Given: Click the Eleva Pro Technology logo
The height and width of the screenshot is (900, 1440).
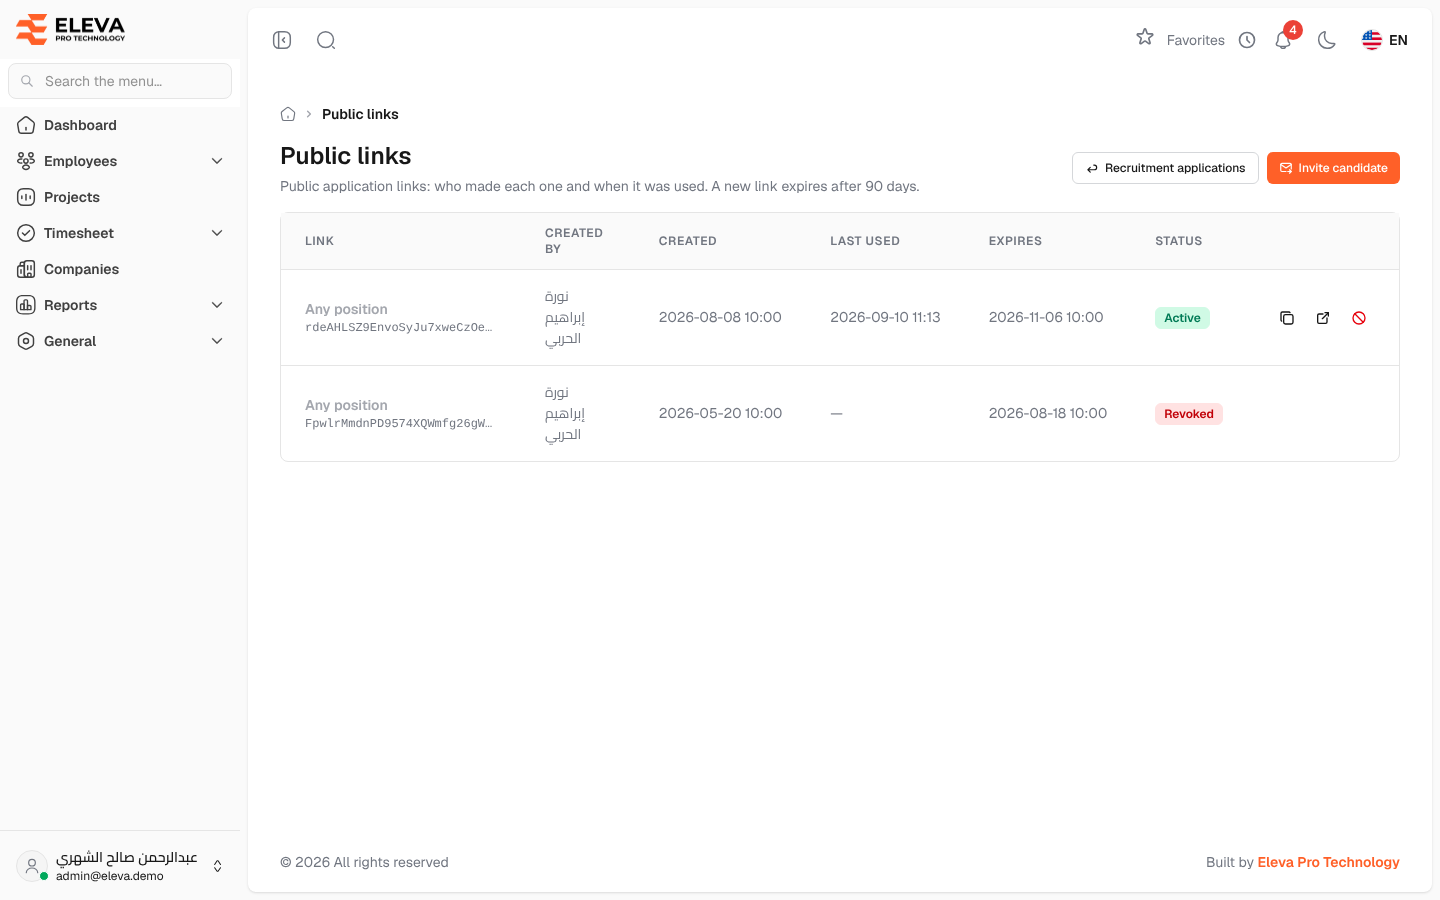Looking at the screenshot, I should (x=71, y=29).
